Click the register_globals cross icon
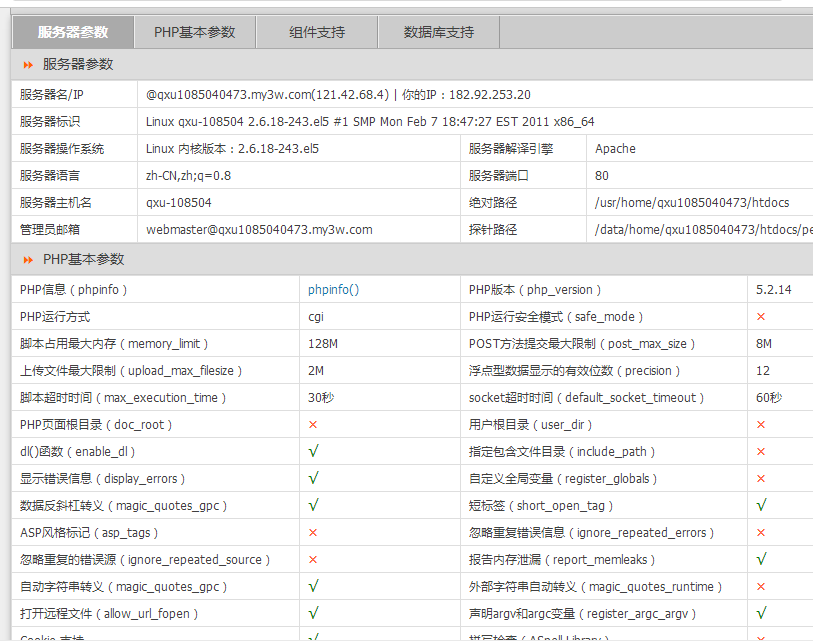Screen dimensions: 813x641 pyautogui.click(x=761, y=479)
